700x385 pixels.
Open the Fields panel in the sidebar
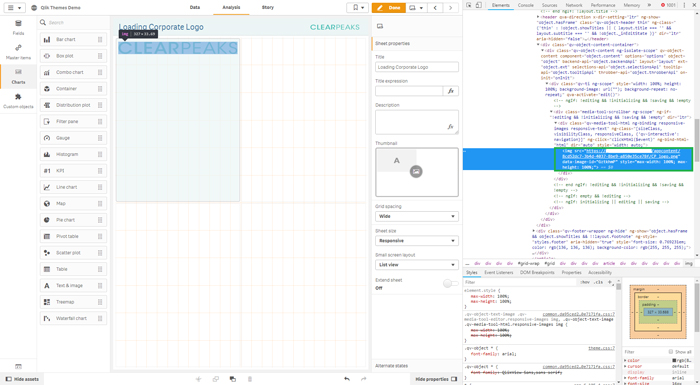(18, 27)
